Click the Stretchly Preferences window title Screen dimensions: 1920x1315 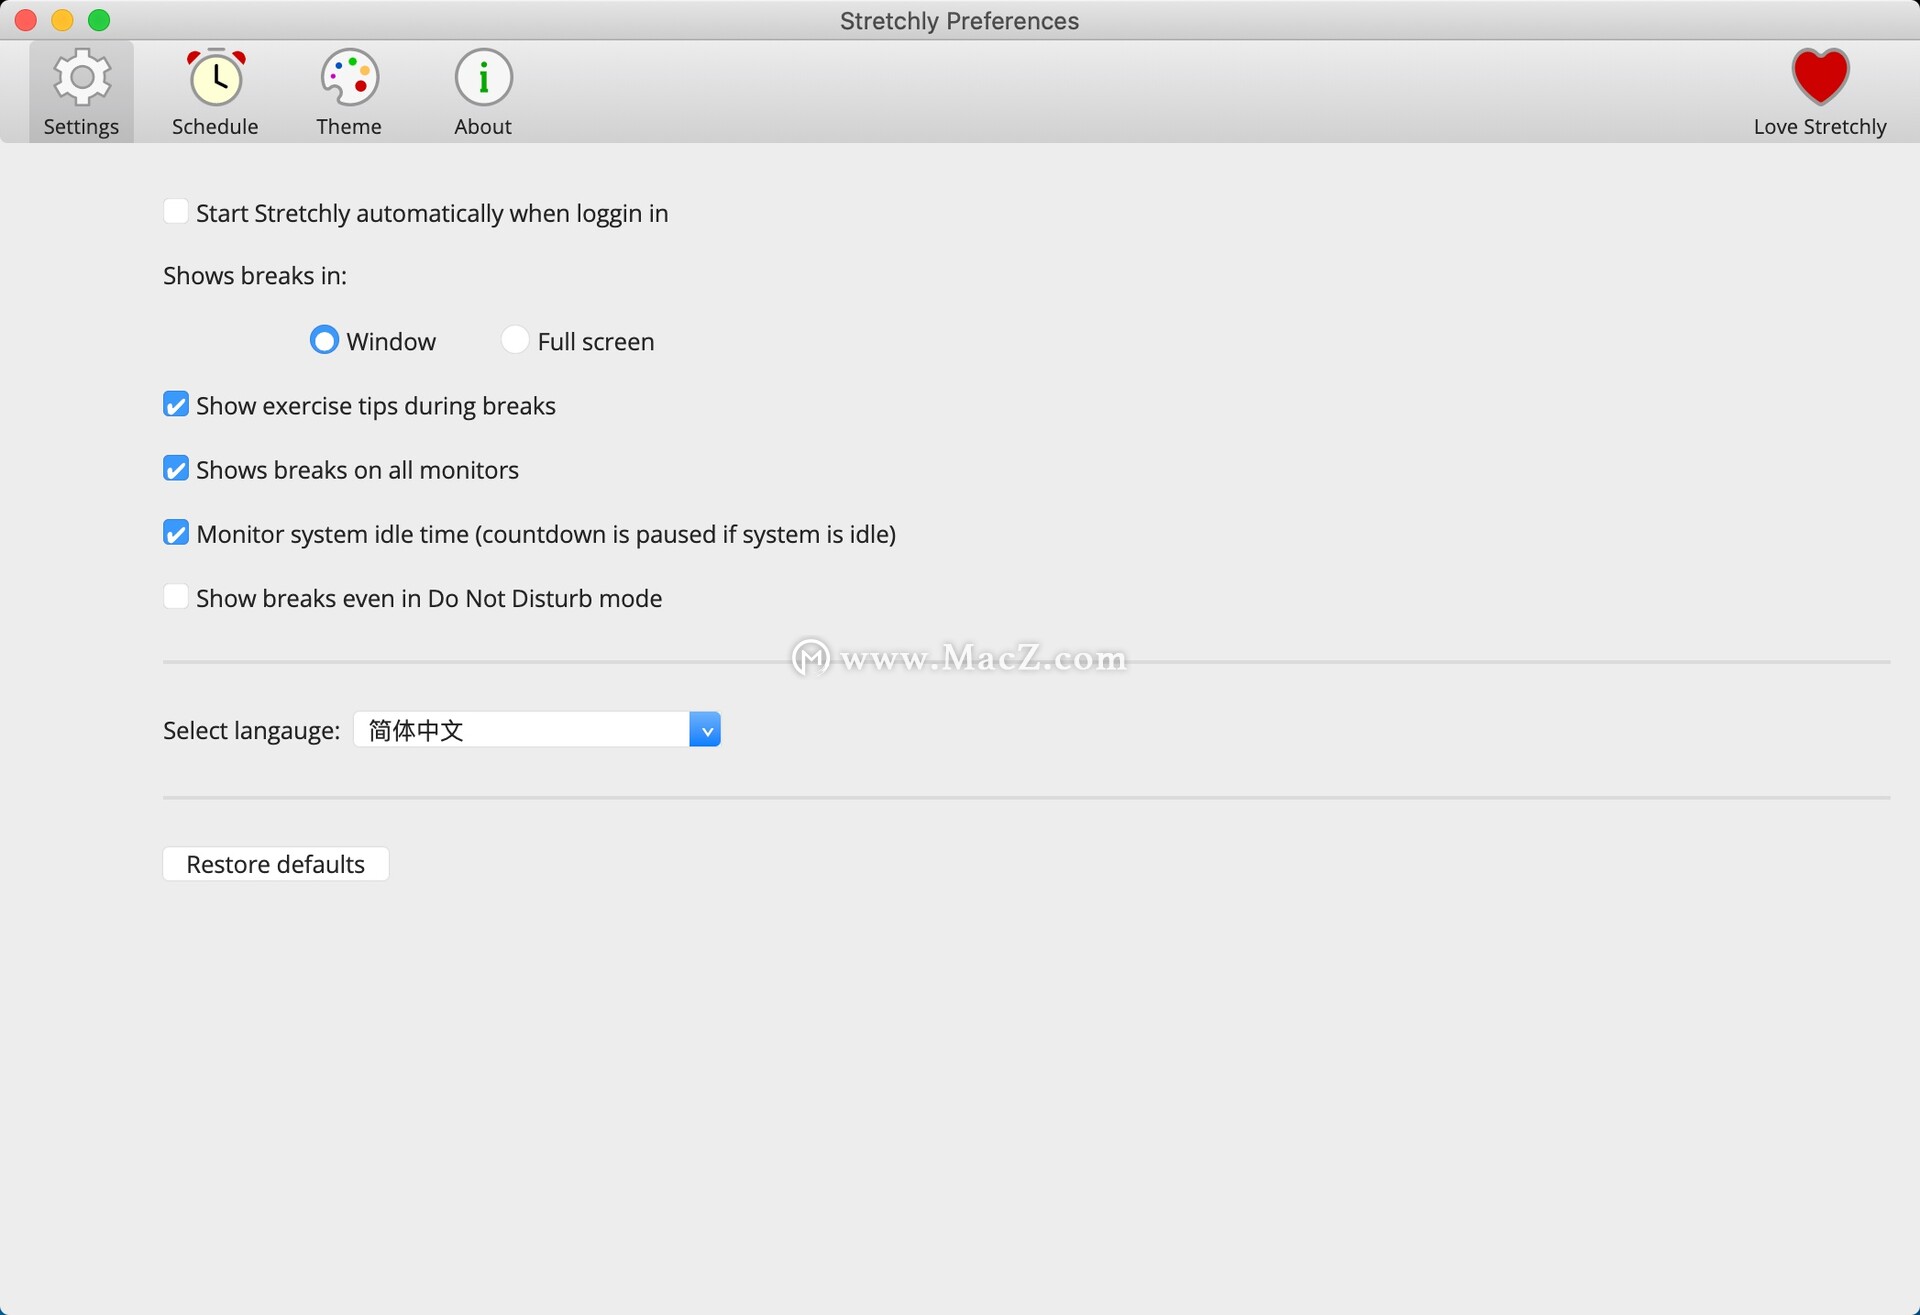(x=959, y=21)
